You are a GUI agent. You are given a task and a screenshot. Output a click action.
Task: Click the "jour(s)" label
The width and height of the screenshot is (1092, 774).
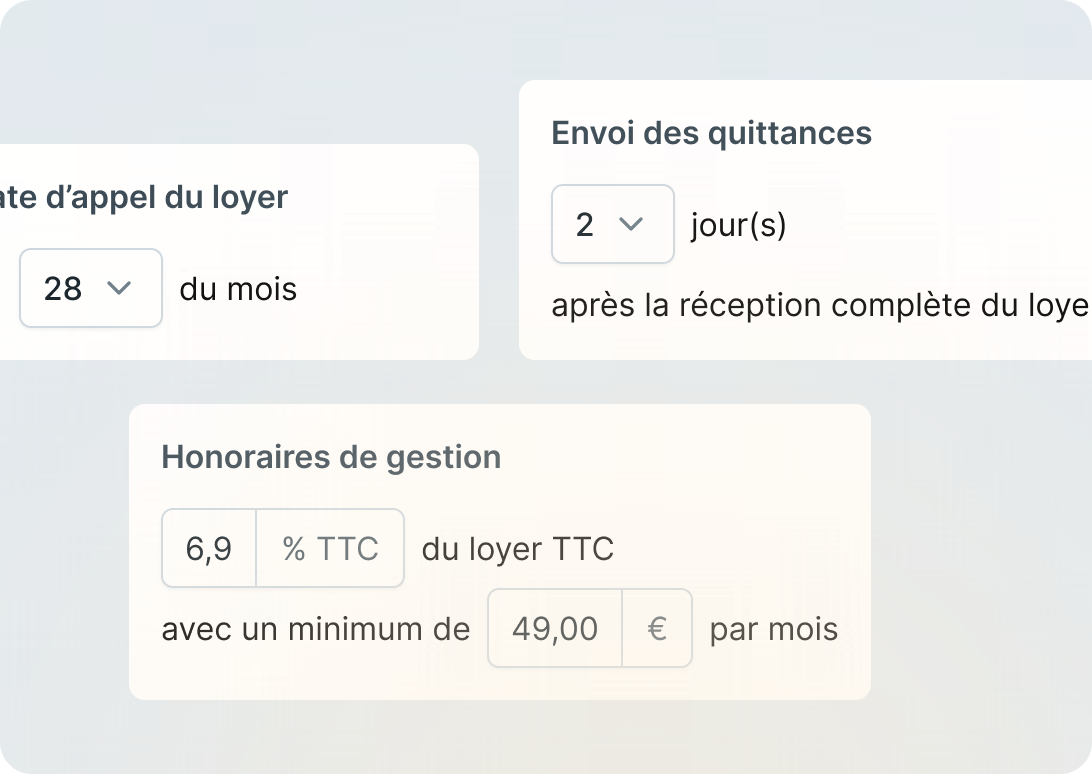pyautogui.click(x=738, y=225)
